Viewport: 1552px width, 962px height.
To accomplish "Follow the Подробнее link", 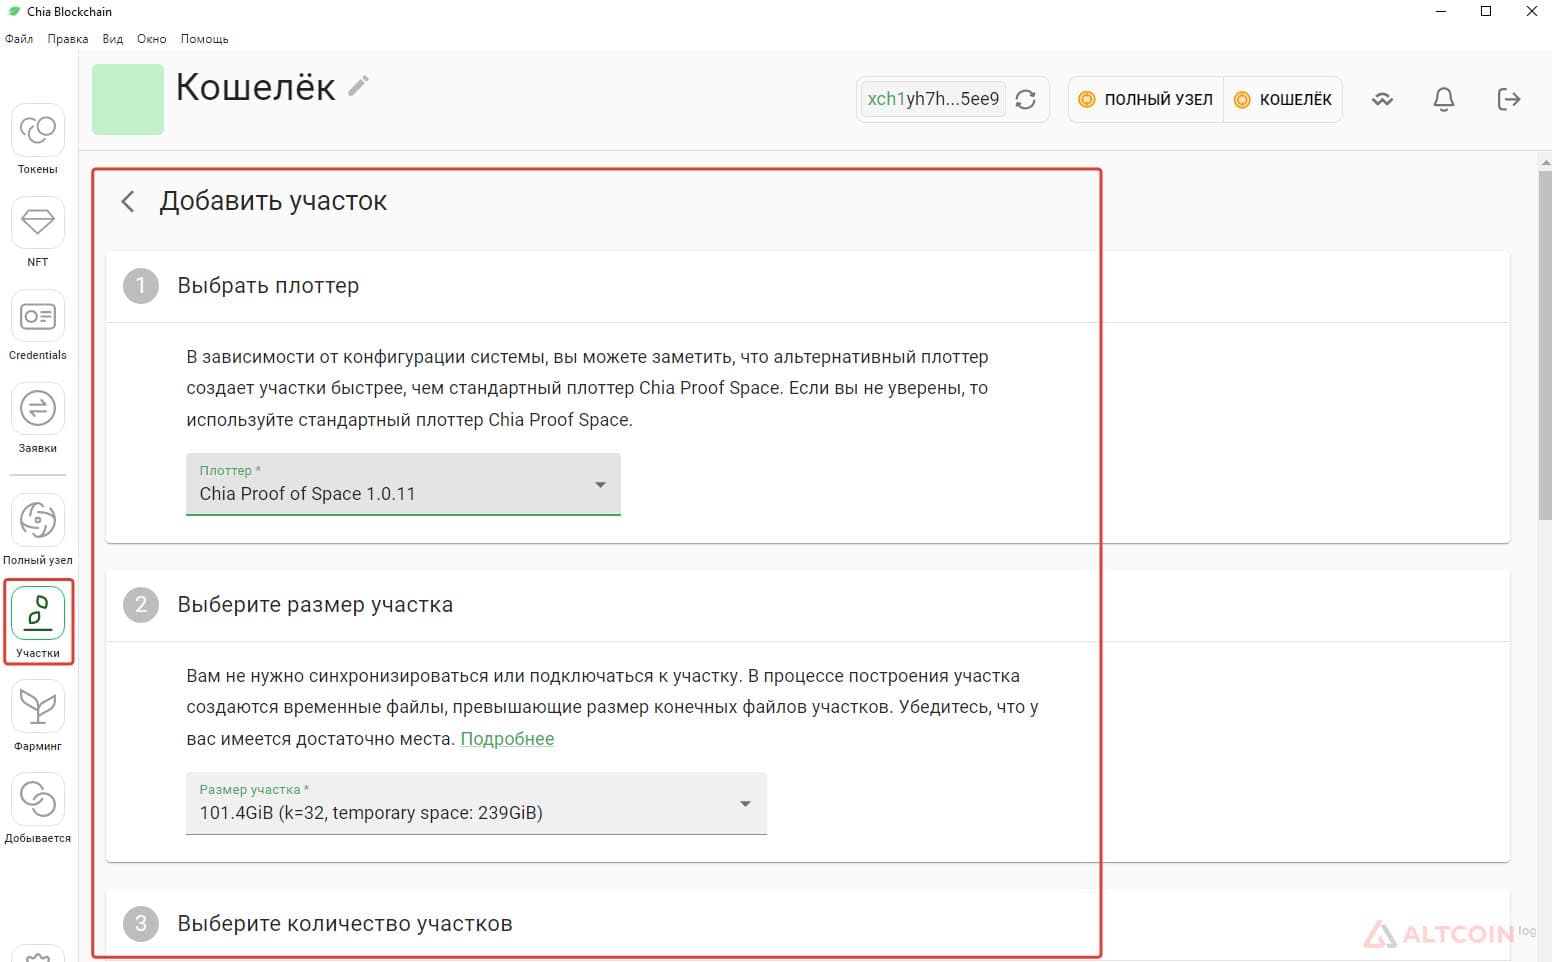I will point(507,739).
